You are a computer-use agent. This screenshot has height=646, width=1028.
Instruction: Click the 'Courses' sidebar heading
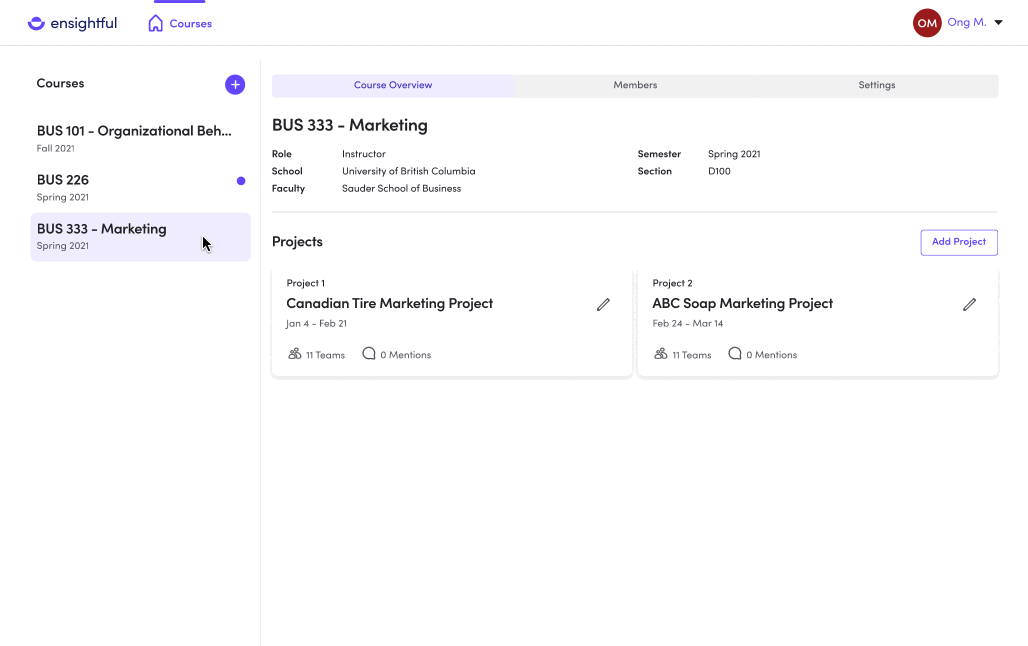pyautogui.click(x=60, y=83)
